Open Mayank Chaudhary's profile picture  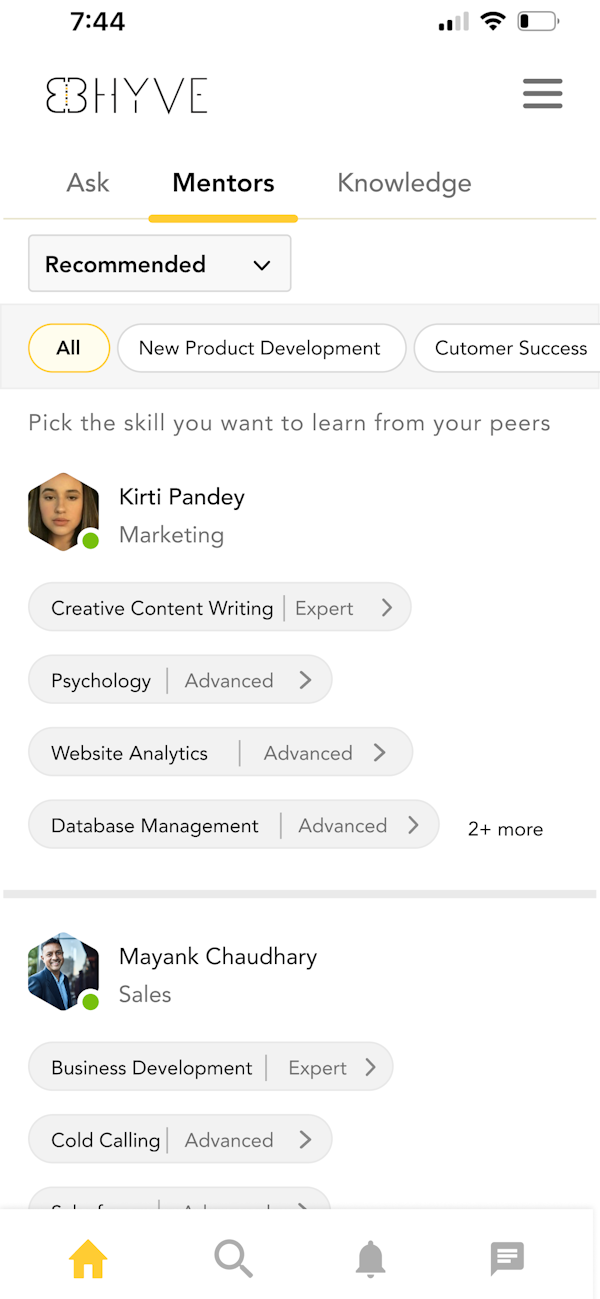[64, 972]
